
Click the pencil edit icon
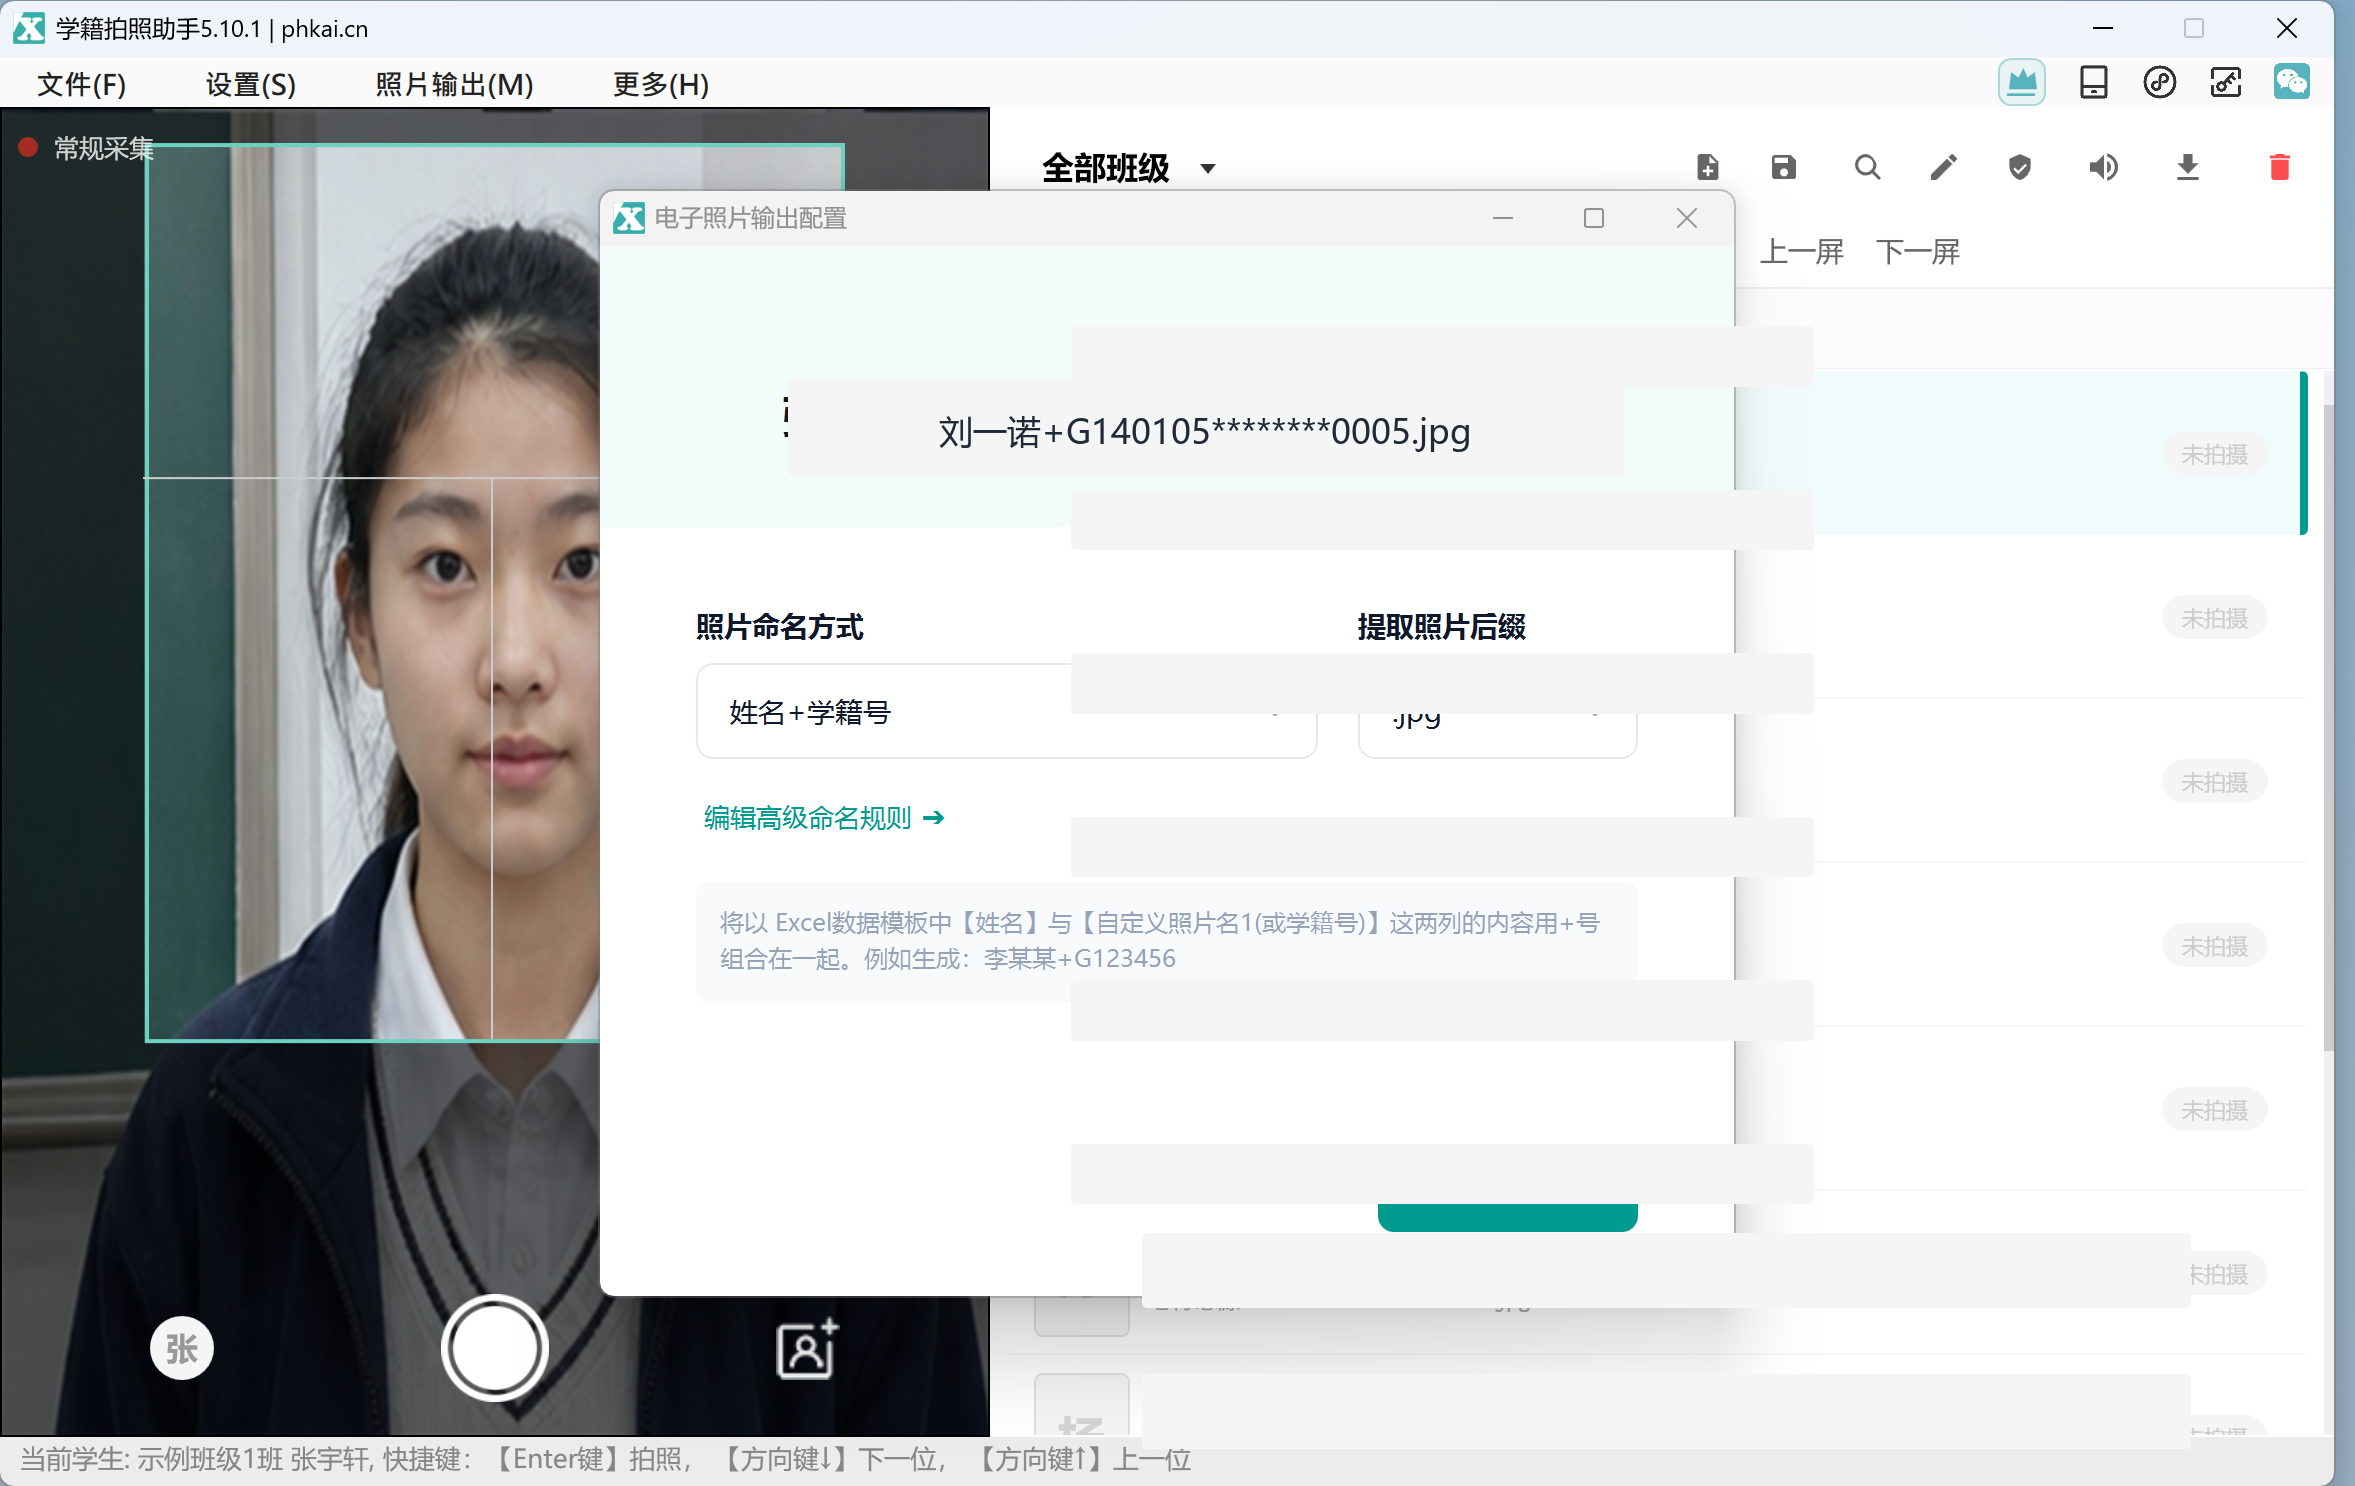tap(1943, 167)
